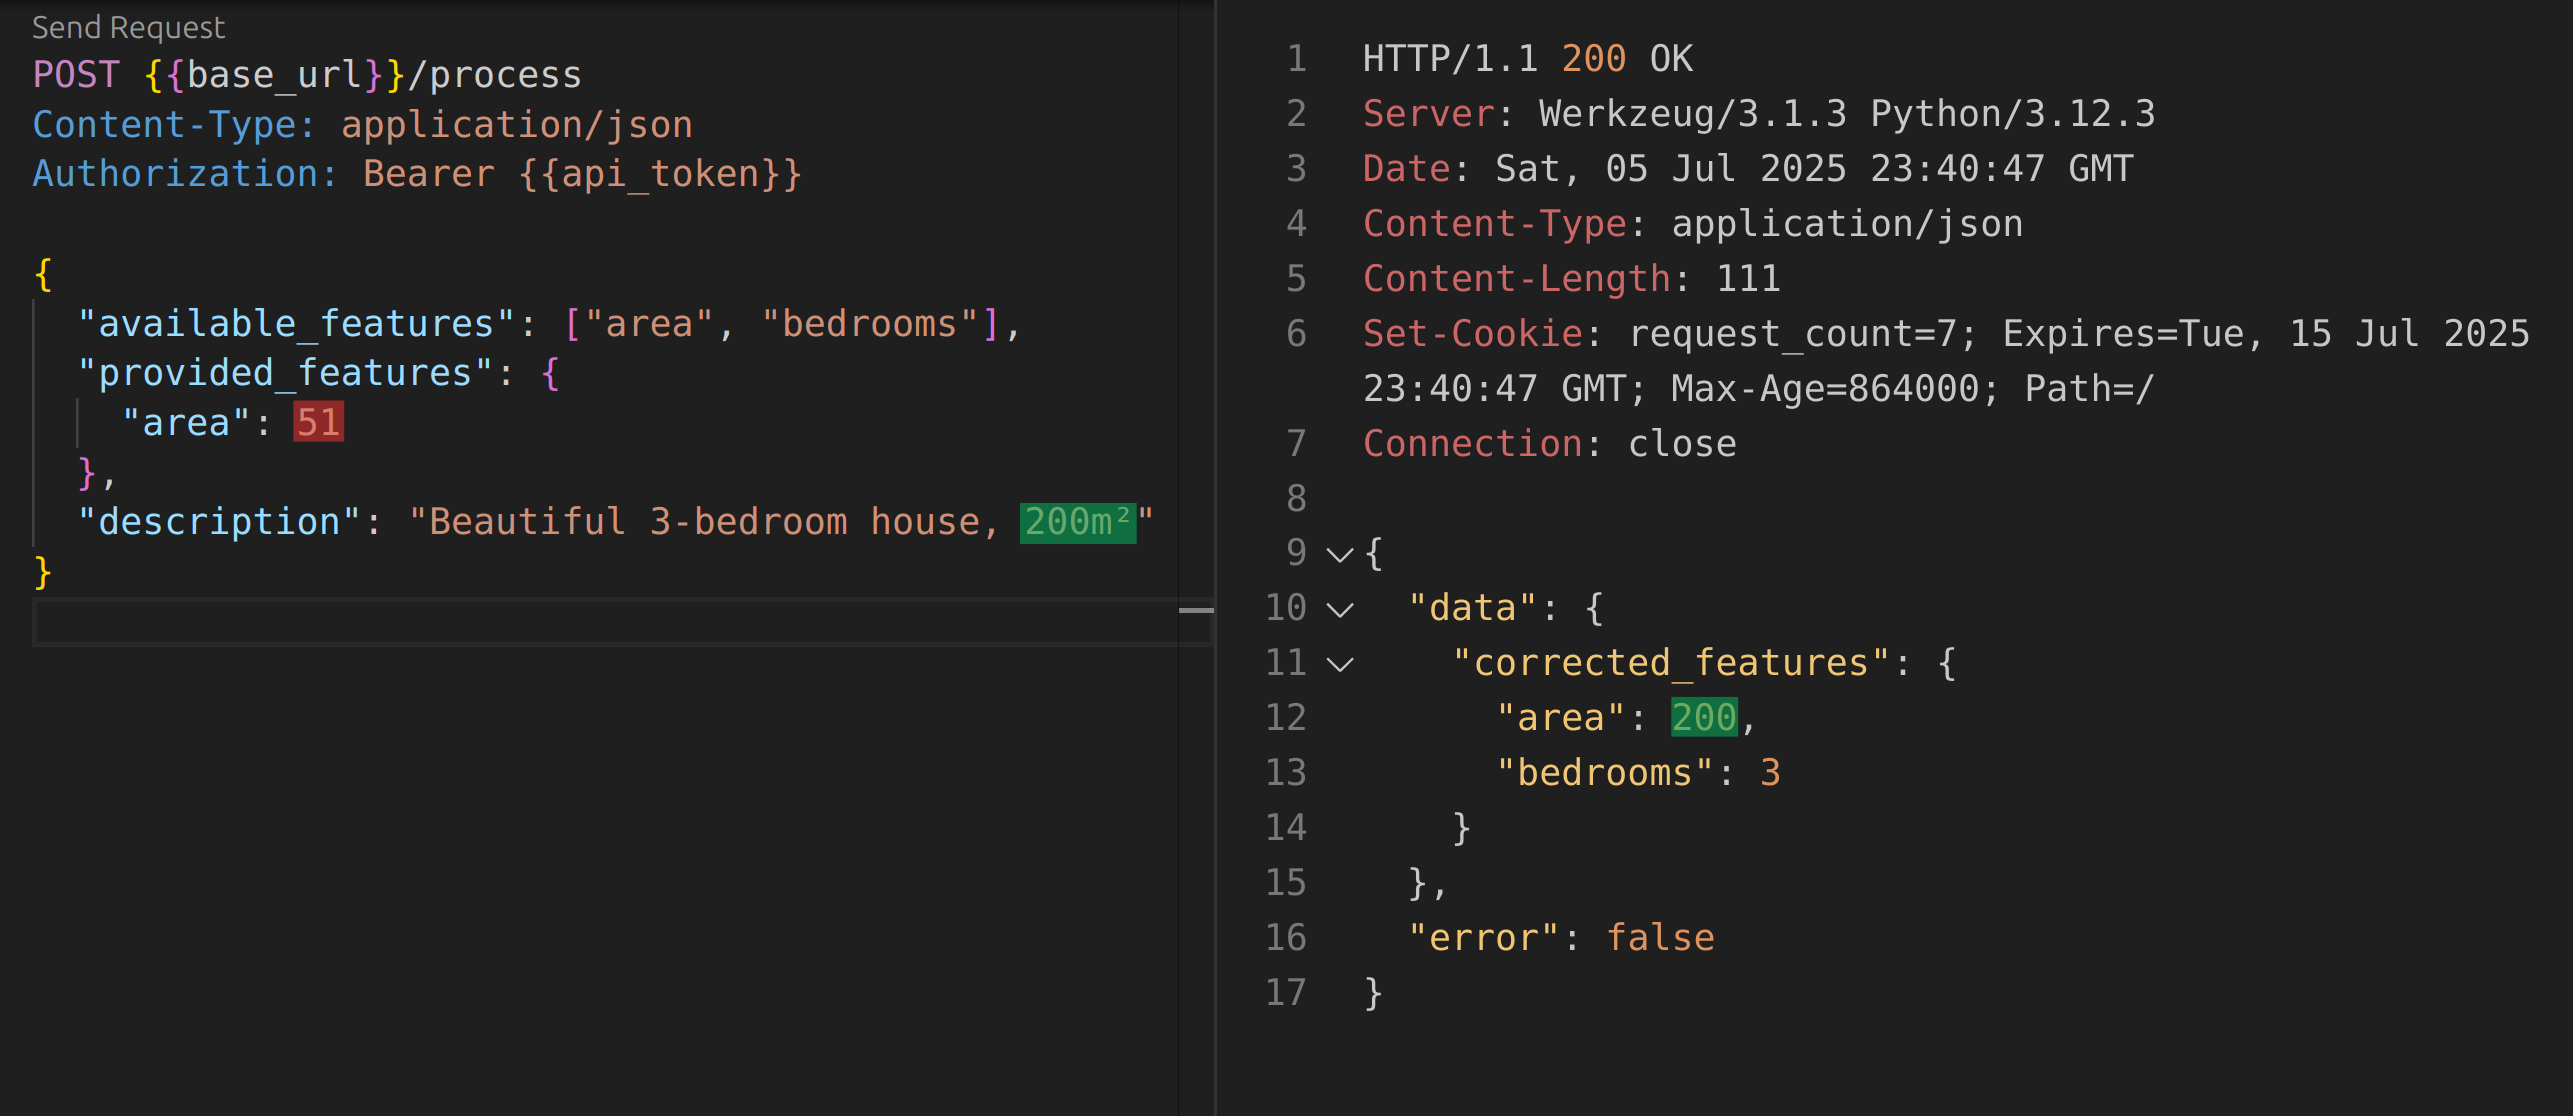The width and height of the screenshot is (2573, 1116).
Task: Click the "corrected_features" key
Action: coord(1670,664)
